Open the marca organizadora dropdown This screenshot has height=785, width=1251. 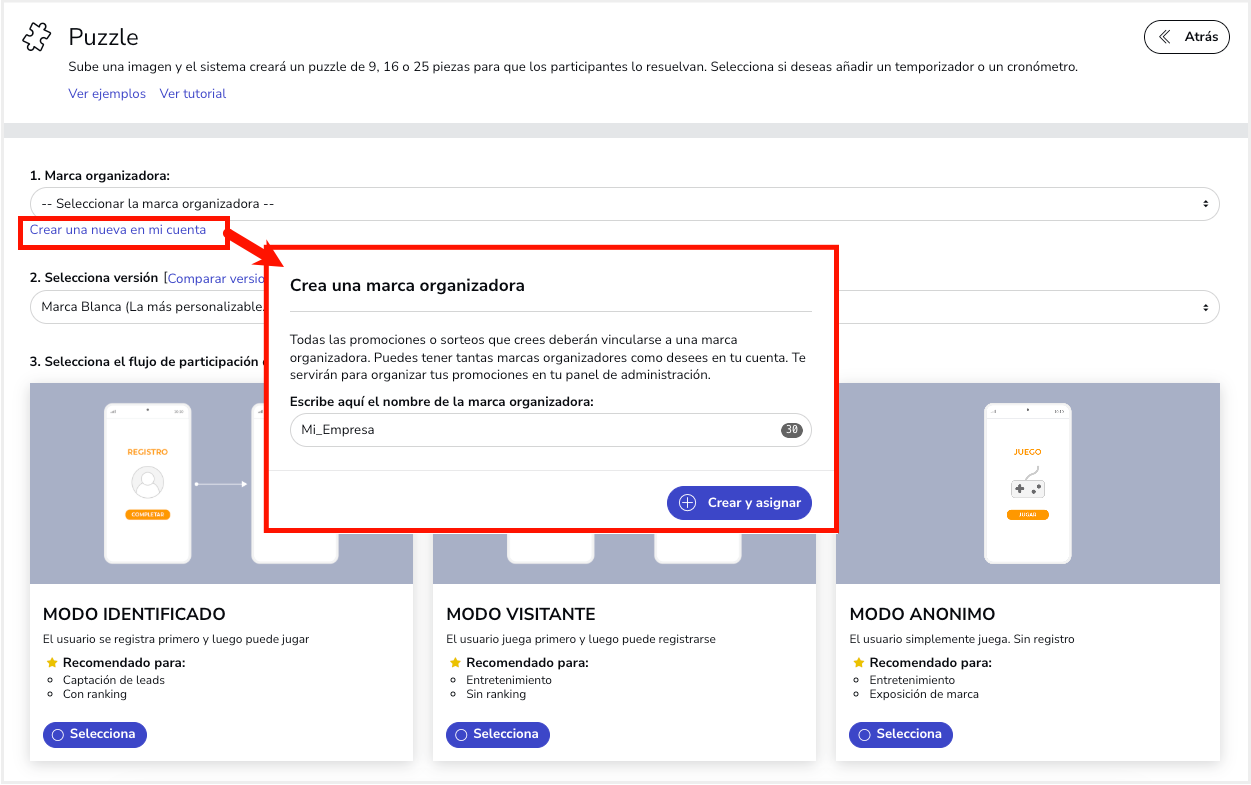coord(624,203)
